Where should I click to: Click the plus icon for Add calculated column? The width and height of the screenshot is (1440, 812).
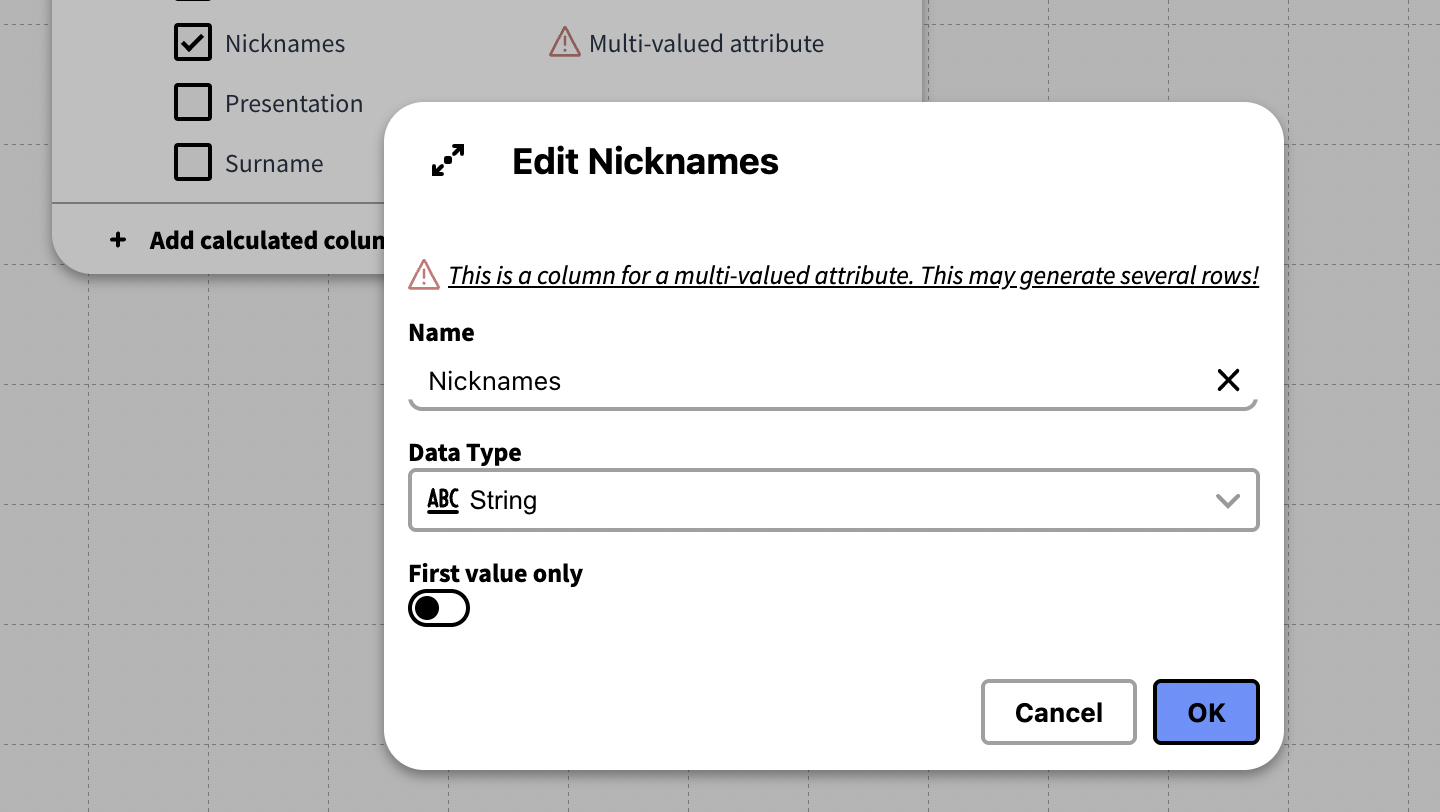point(118,241)
